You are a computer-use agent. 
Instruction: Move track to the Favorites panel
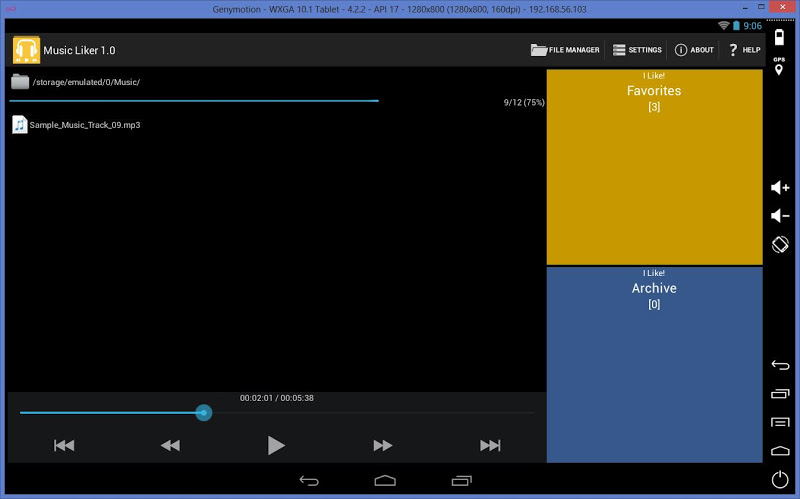[x=655, y=167]
